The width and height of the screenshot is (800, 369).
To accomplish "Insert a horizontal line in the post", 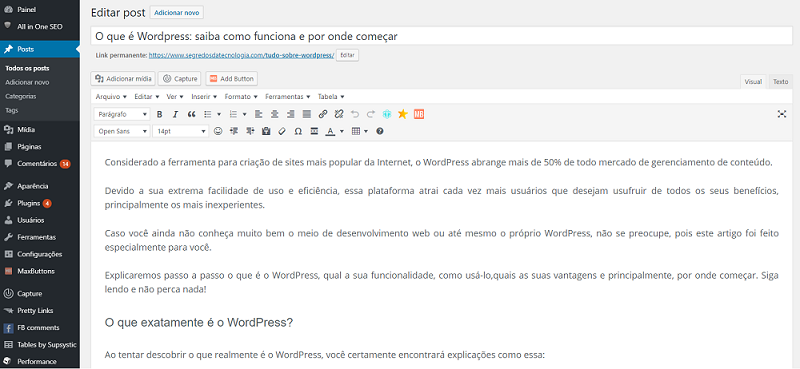I will 314,131.
